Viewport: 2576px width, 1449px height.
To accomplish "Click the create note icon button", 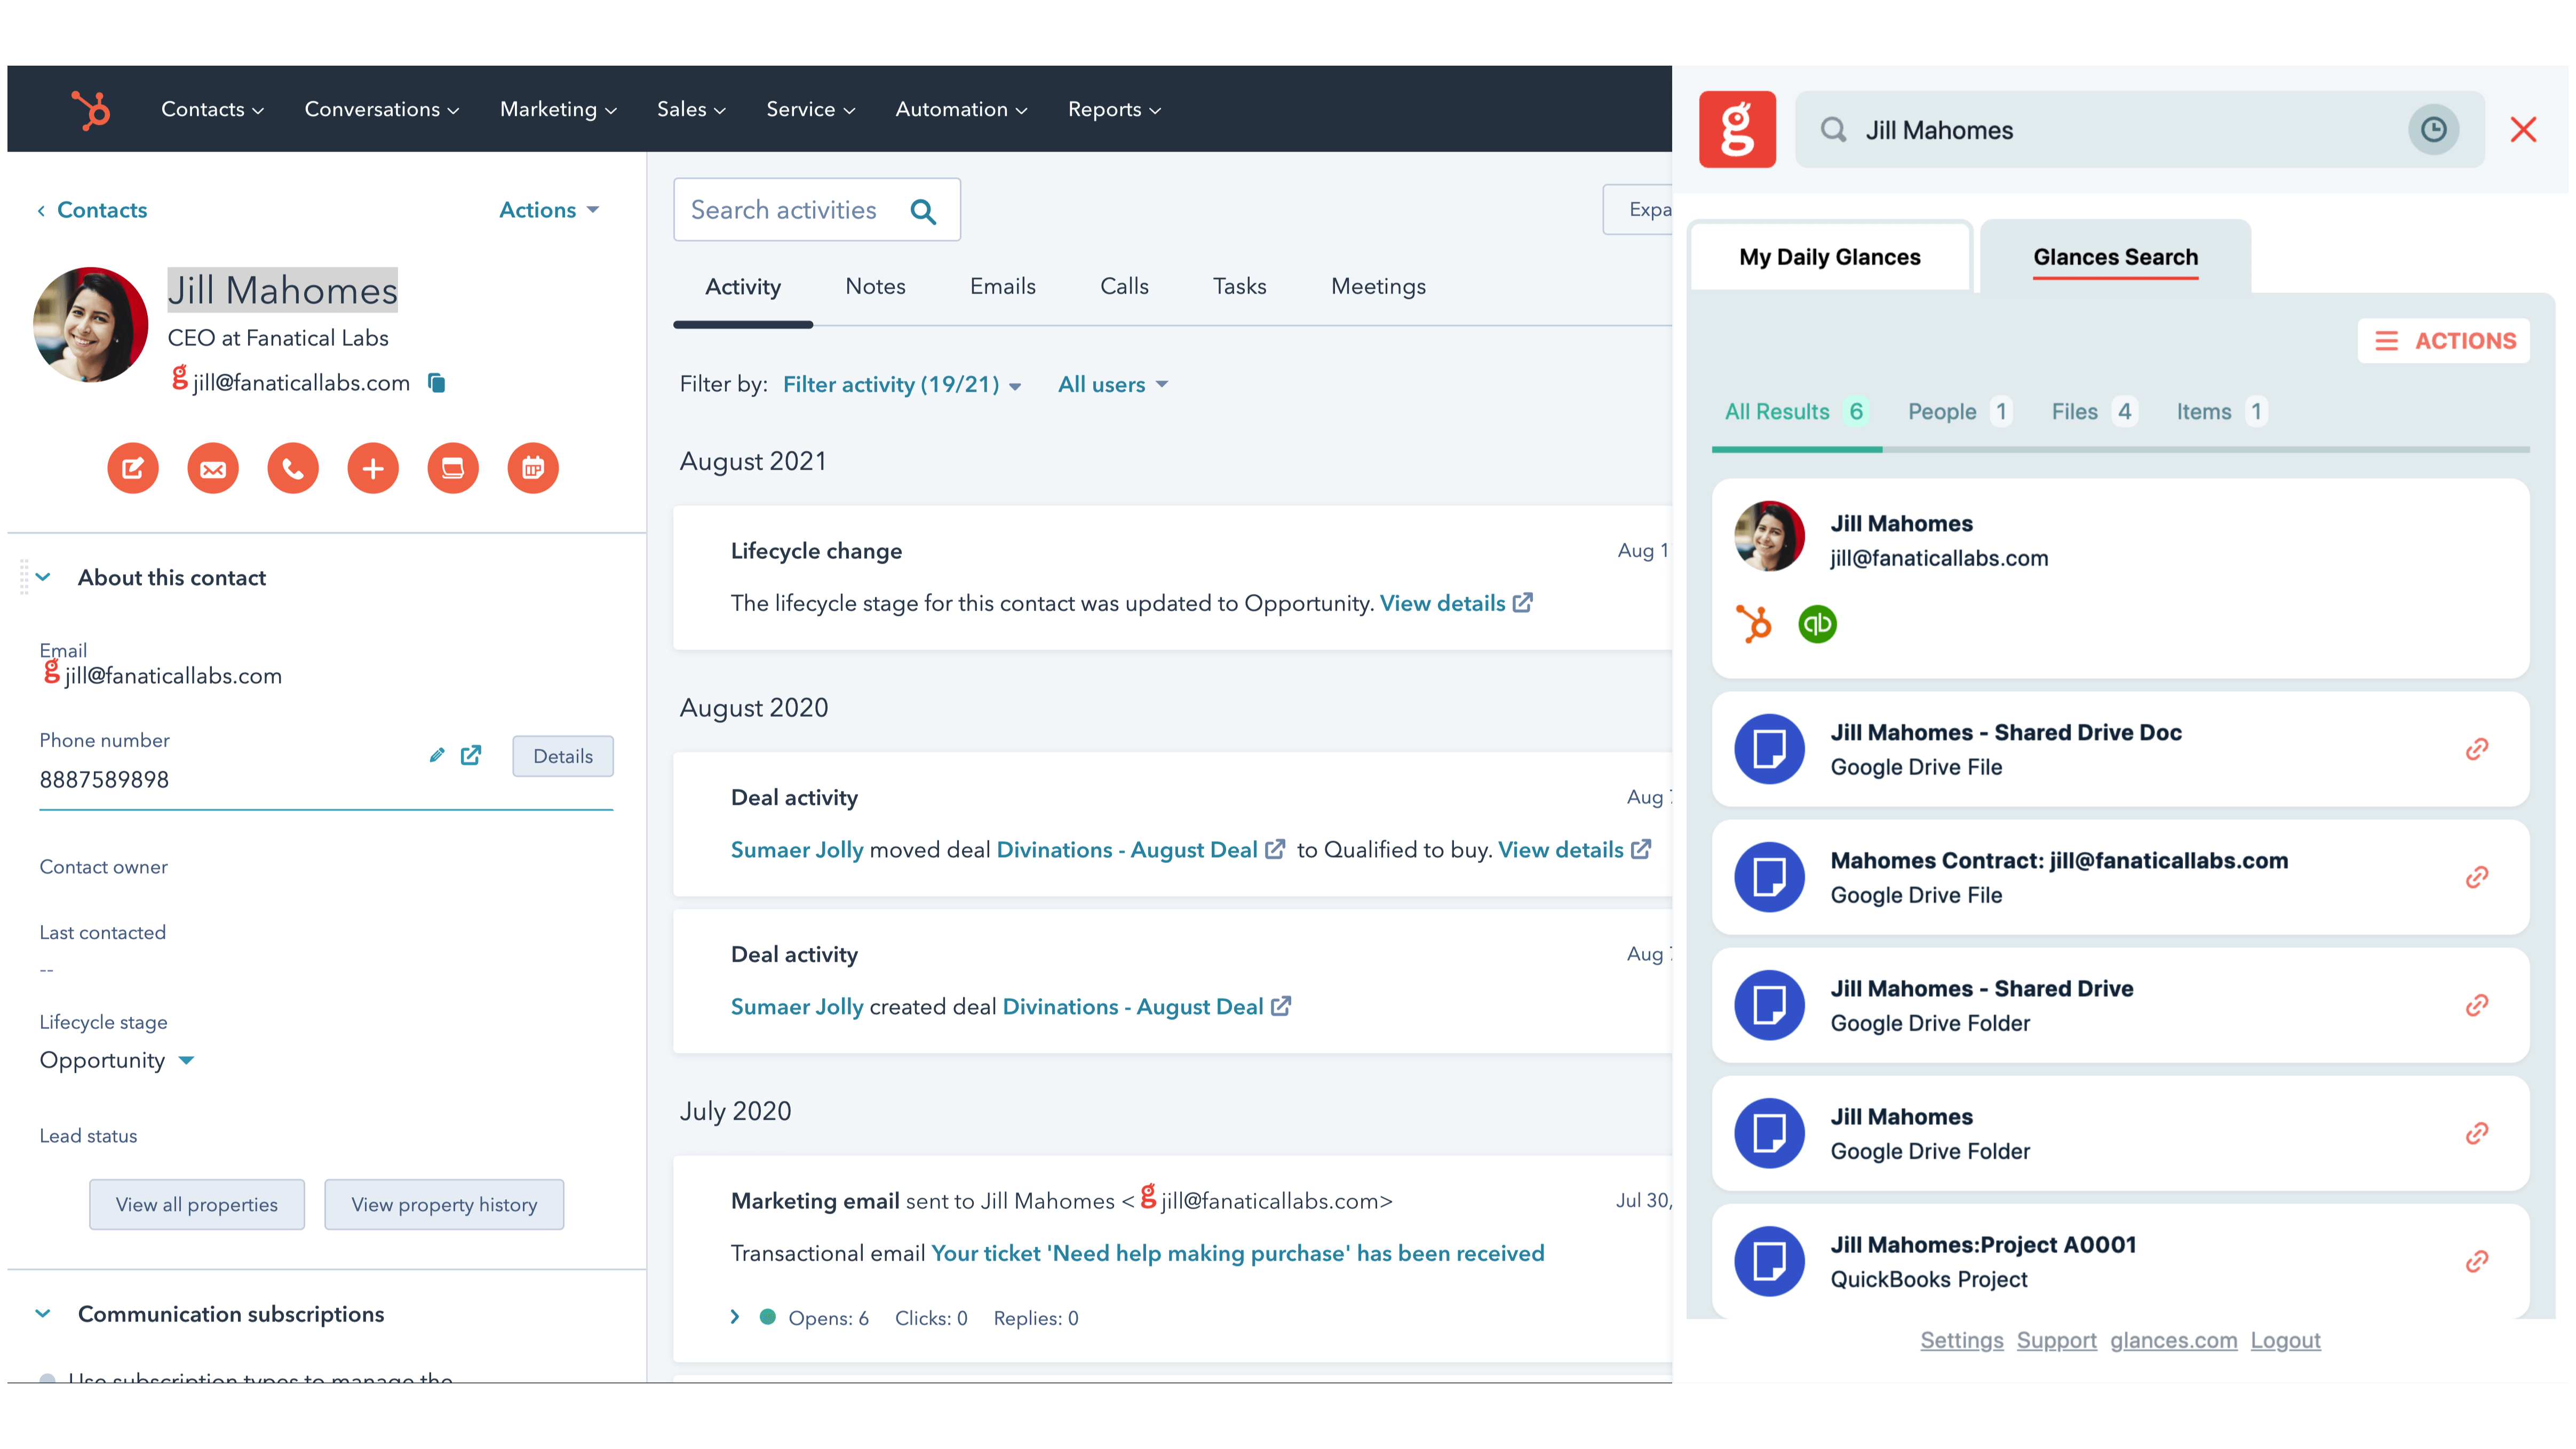I will pos(133,468).
